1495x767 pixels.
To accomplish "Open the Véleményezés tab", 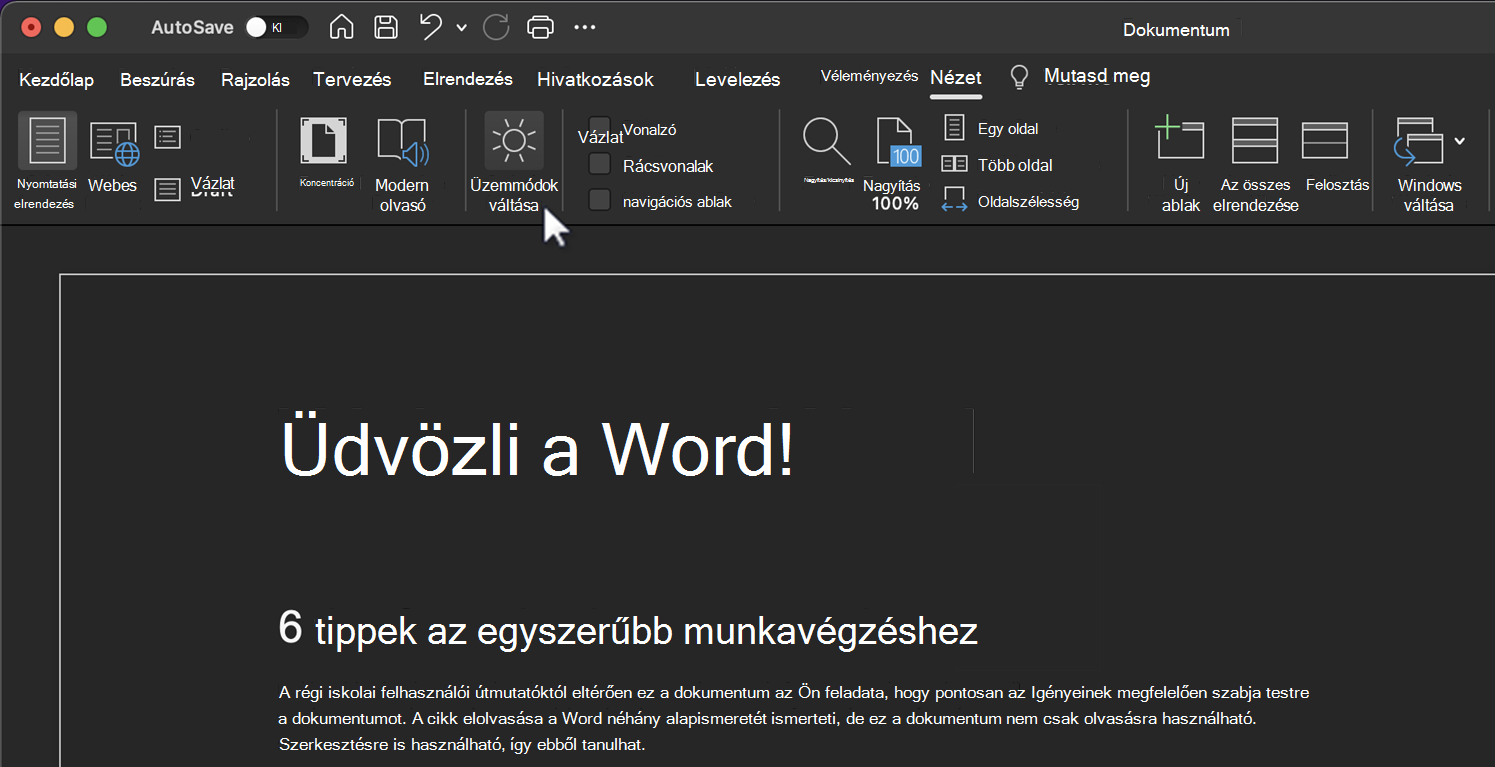I will click(869, 76).
